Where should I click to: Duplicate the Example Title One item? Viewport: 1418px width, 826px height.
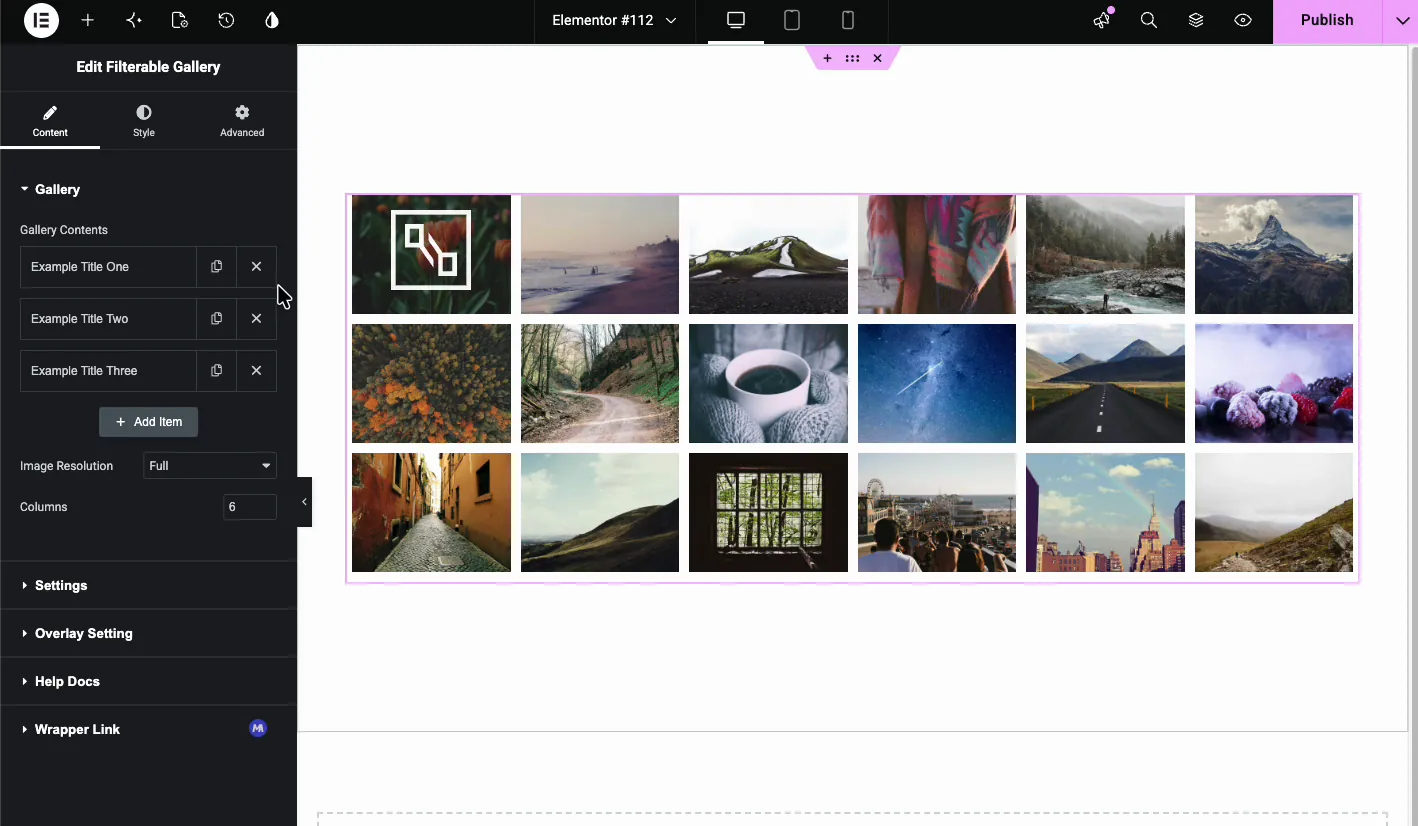(216, 267)
